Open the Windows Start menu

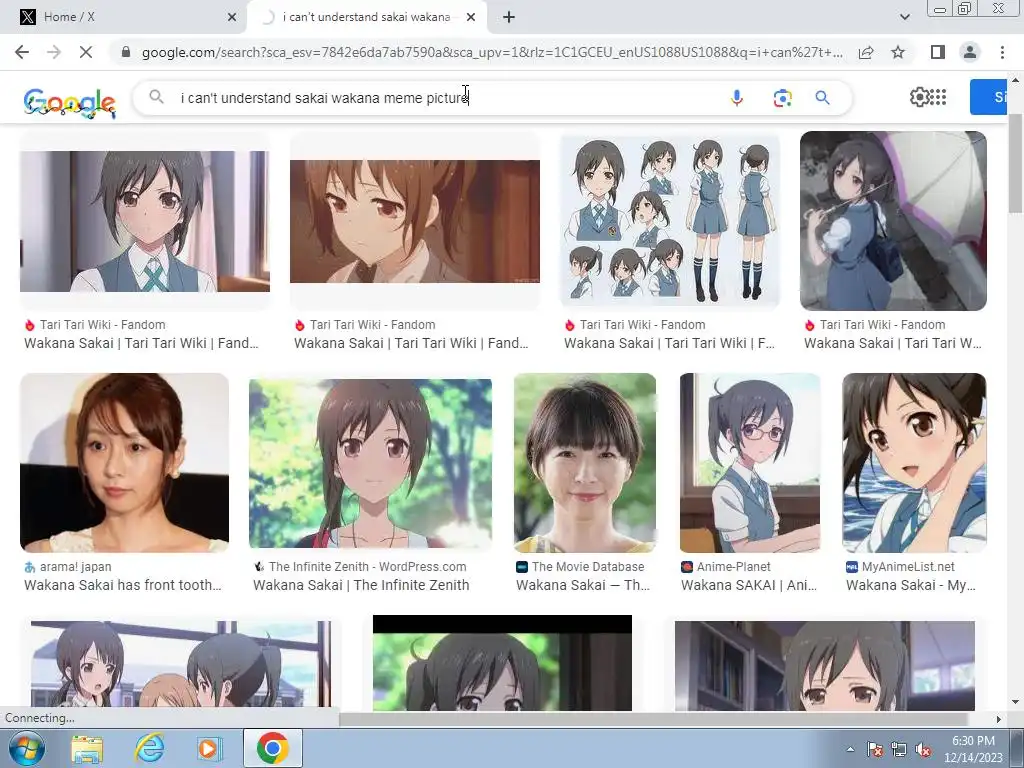pyautogui.click(x=25, y=748)
